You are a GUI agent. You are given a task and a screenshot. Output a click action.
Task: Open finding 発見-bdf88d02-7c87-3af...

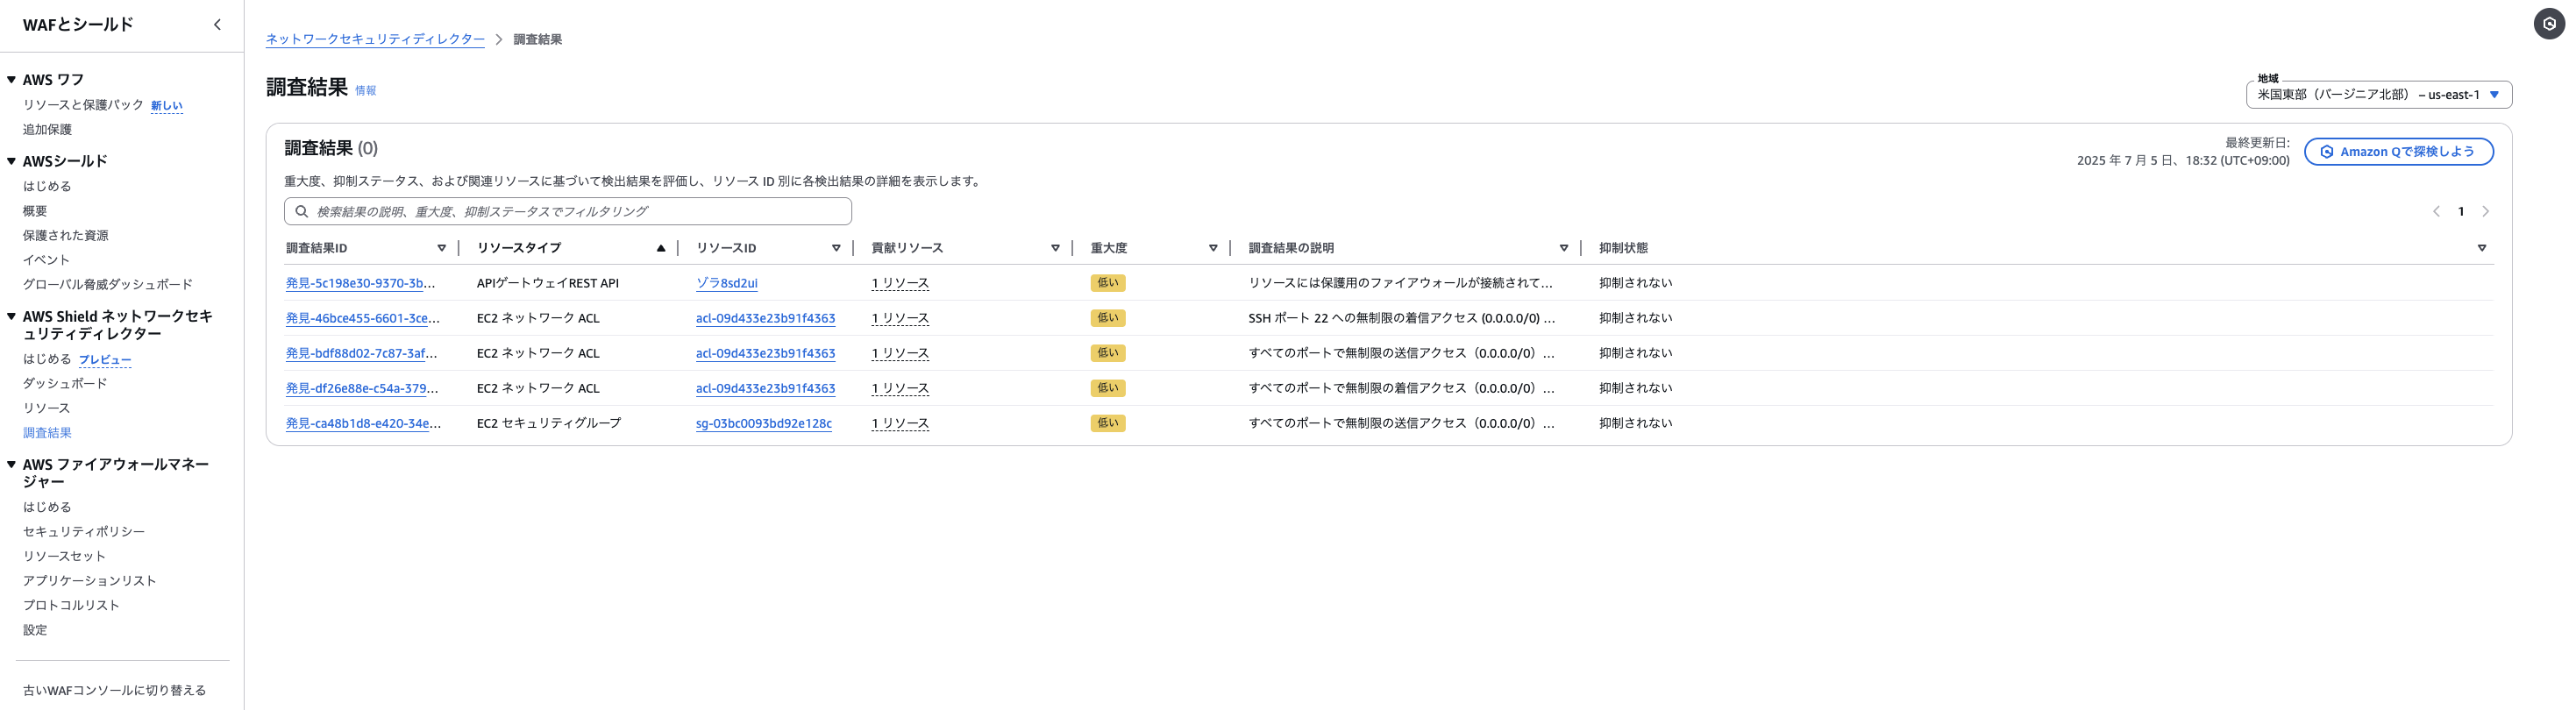click(361, 353)
